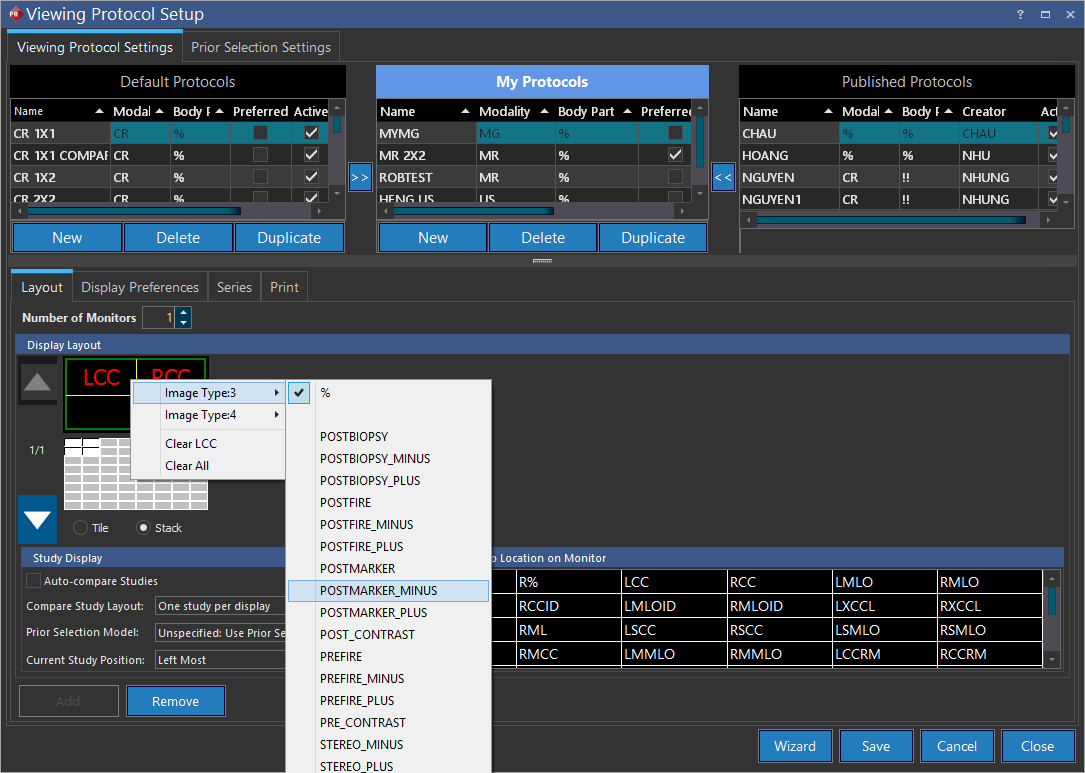Click the LCC display layout cell
The width and height of the screenshot is (1085, 773).
[100, 378]
